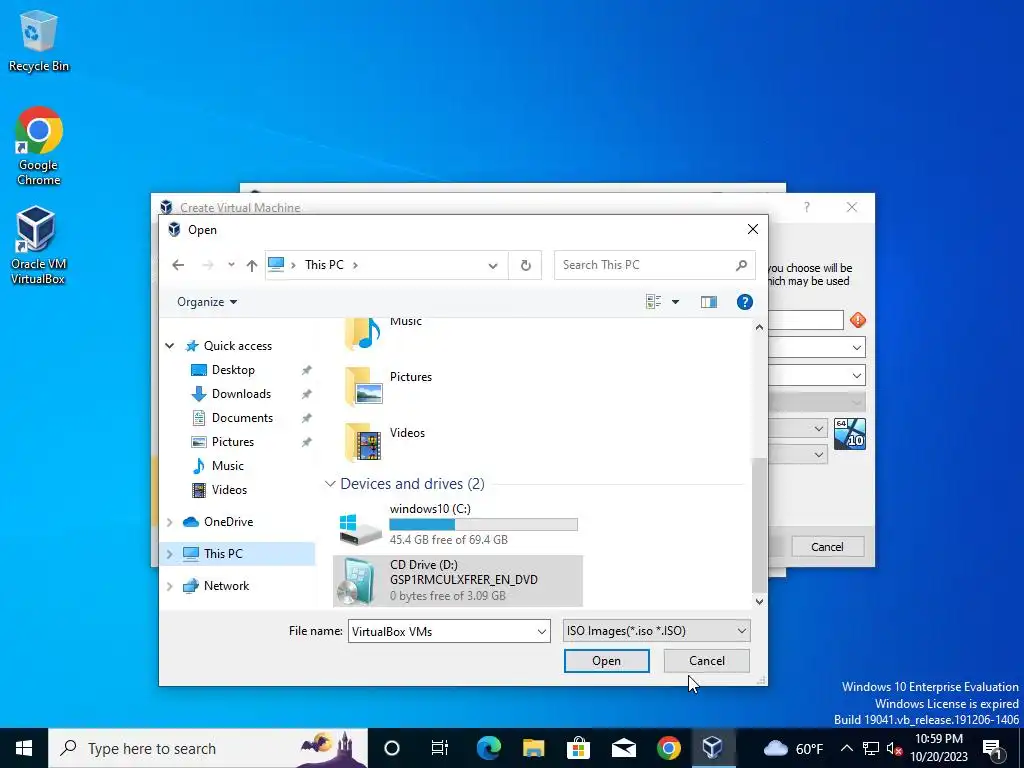Click the search magnifier in Search This PC

pyautogui.click(x=741, y=265)
